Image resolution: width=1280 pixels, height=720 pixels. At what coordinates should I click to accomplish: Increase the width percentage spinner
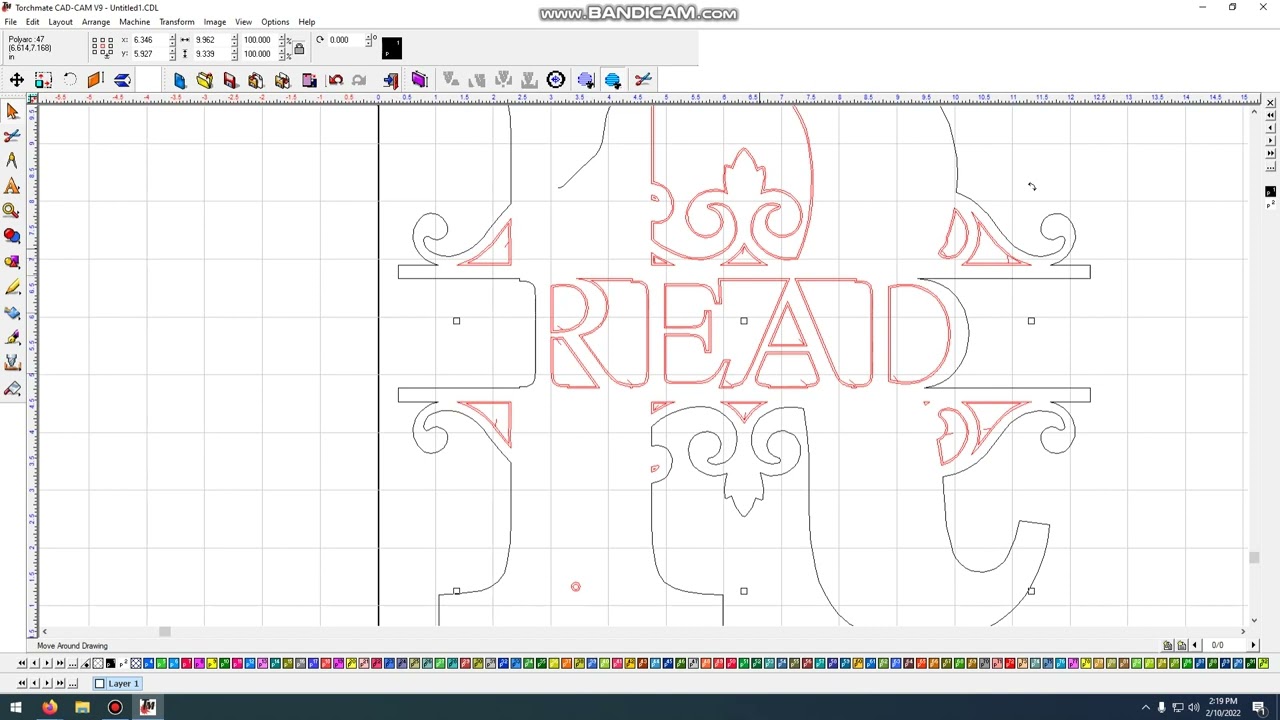283,37
